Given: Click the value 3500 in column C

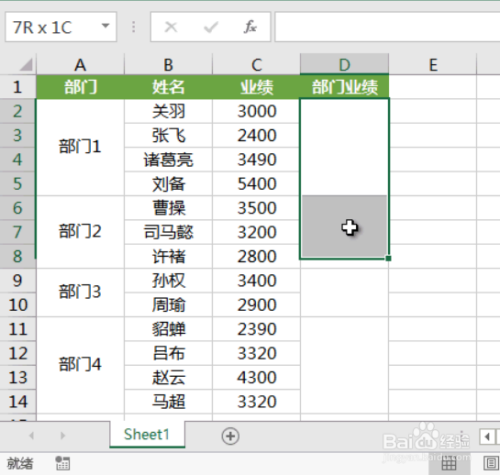Looking at the screenshot, I should click(256, 208).
